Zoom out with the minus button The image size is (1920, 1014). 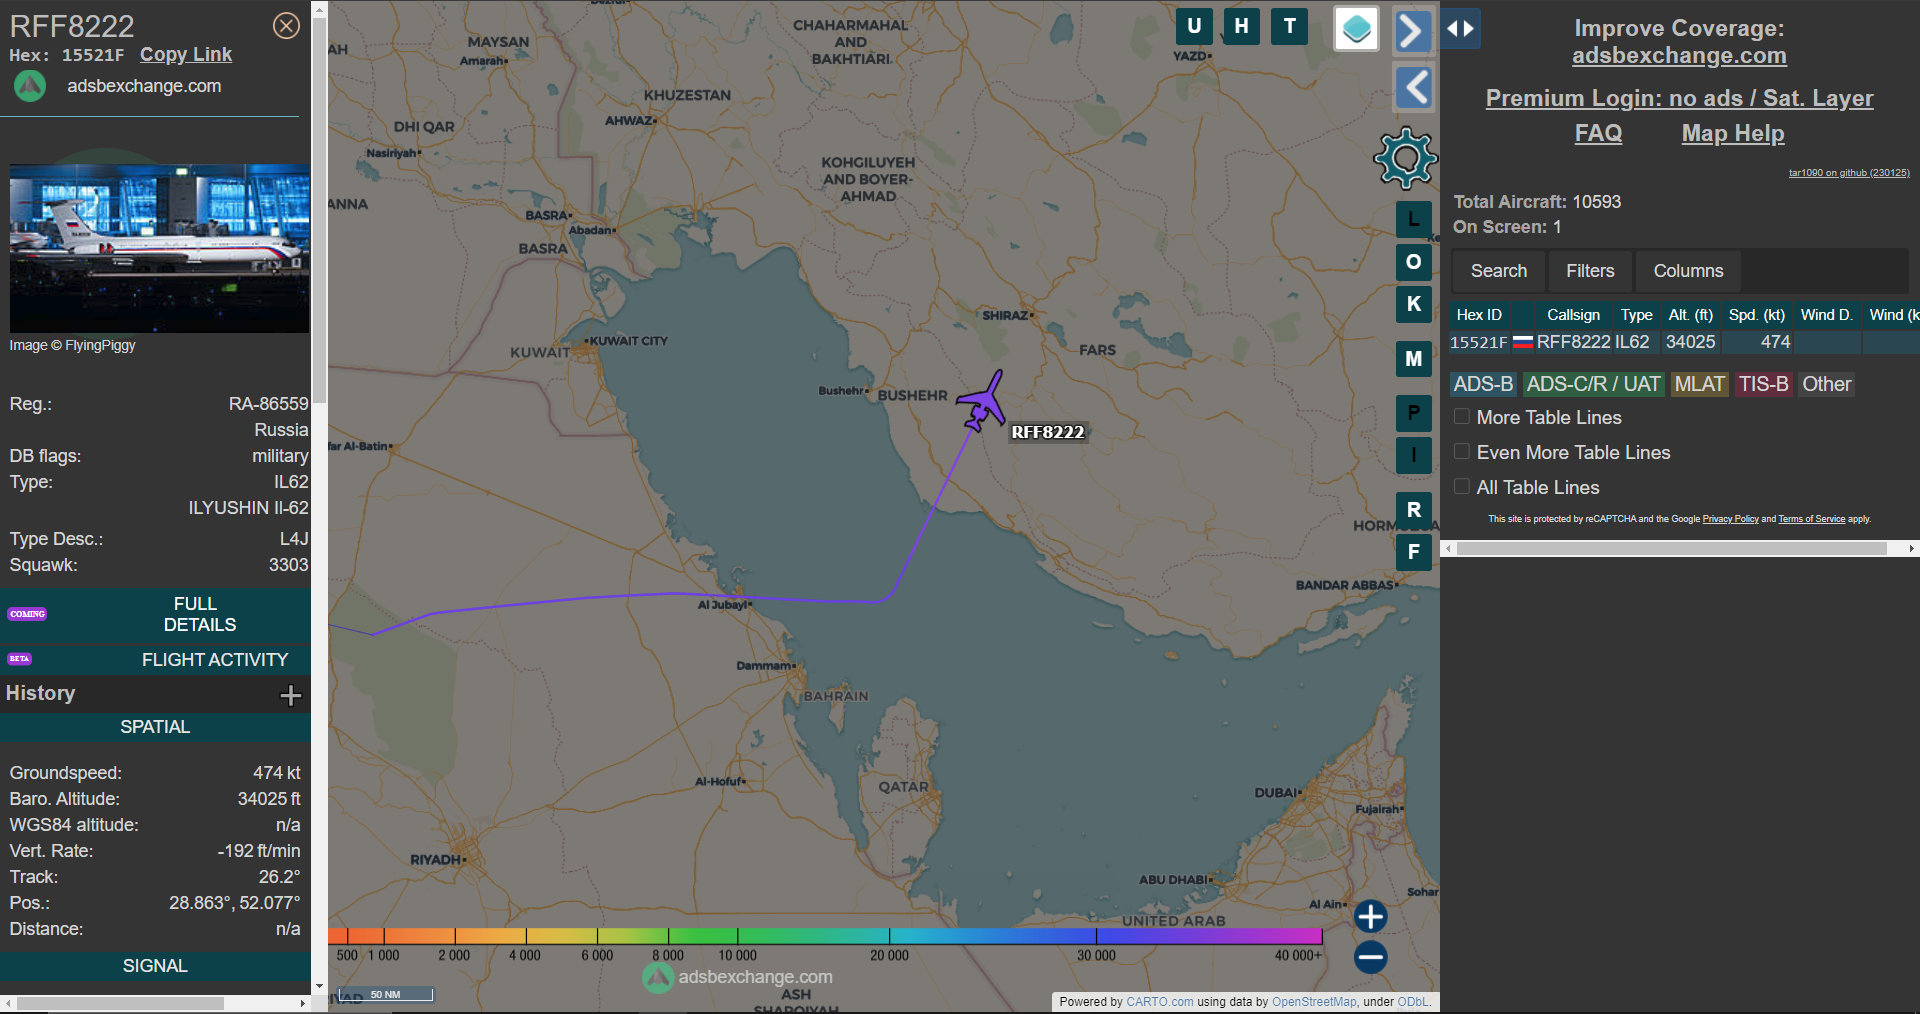point(1370,957)
